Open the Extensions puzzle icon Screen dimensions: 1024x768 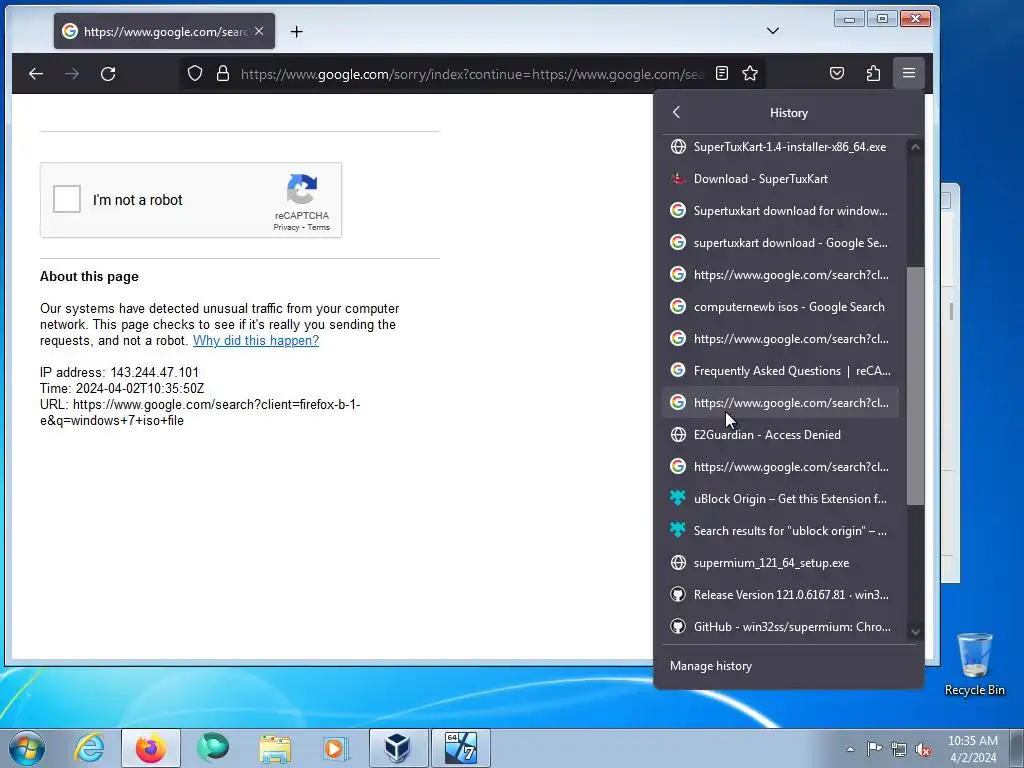pyautogui.click(x=873, y=73)
